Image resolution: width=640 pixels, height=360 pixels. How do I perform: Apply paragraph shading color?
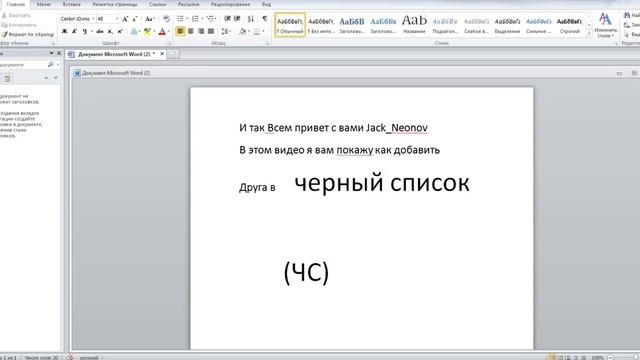242,31
